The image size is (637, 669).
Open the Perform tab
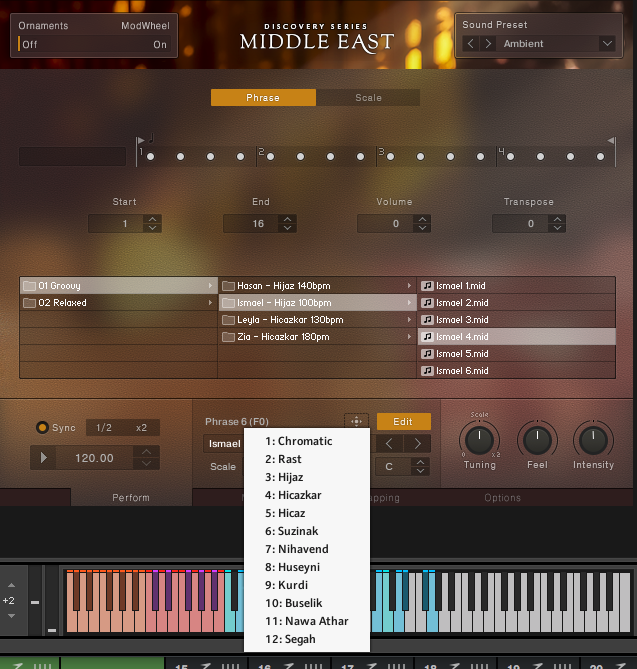point(131,497)
